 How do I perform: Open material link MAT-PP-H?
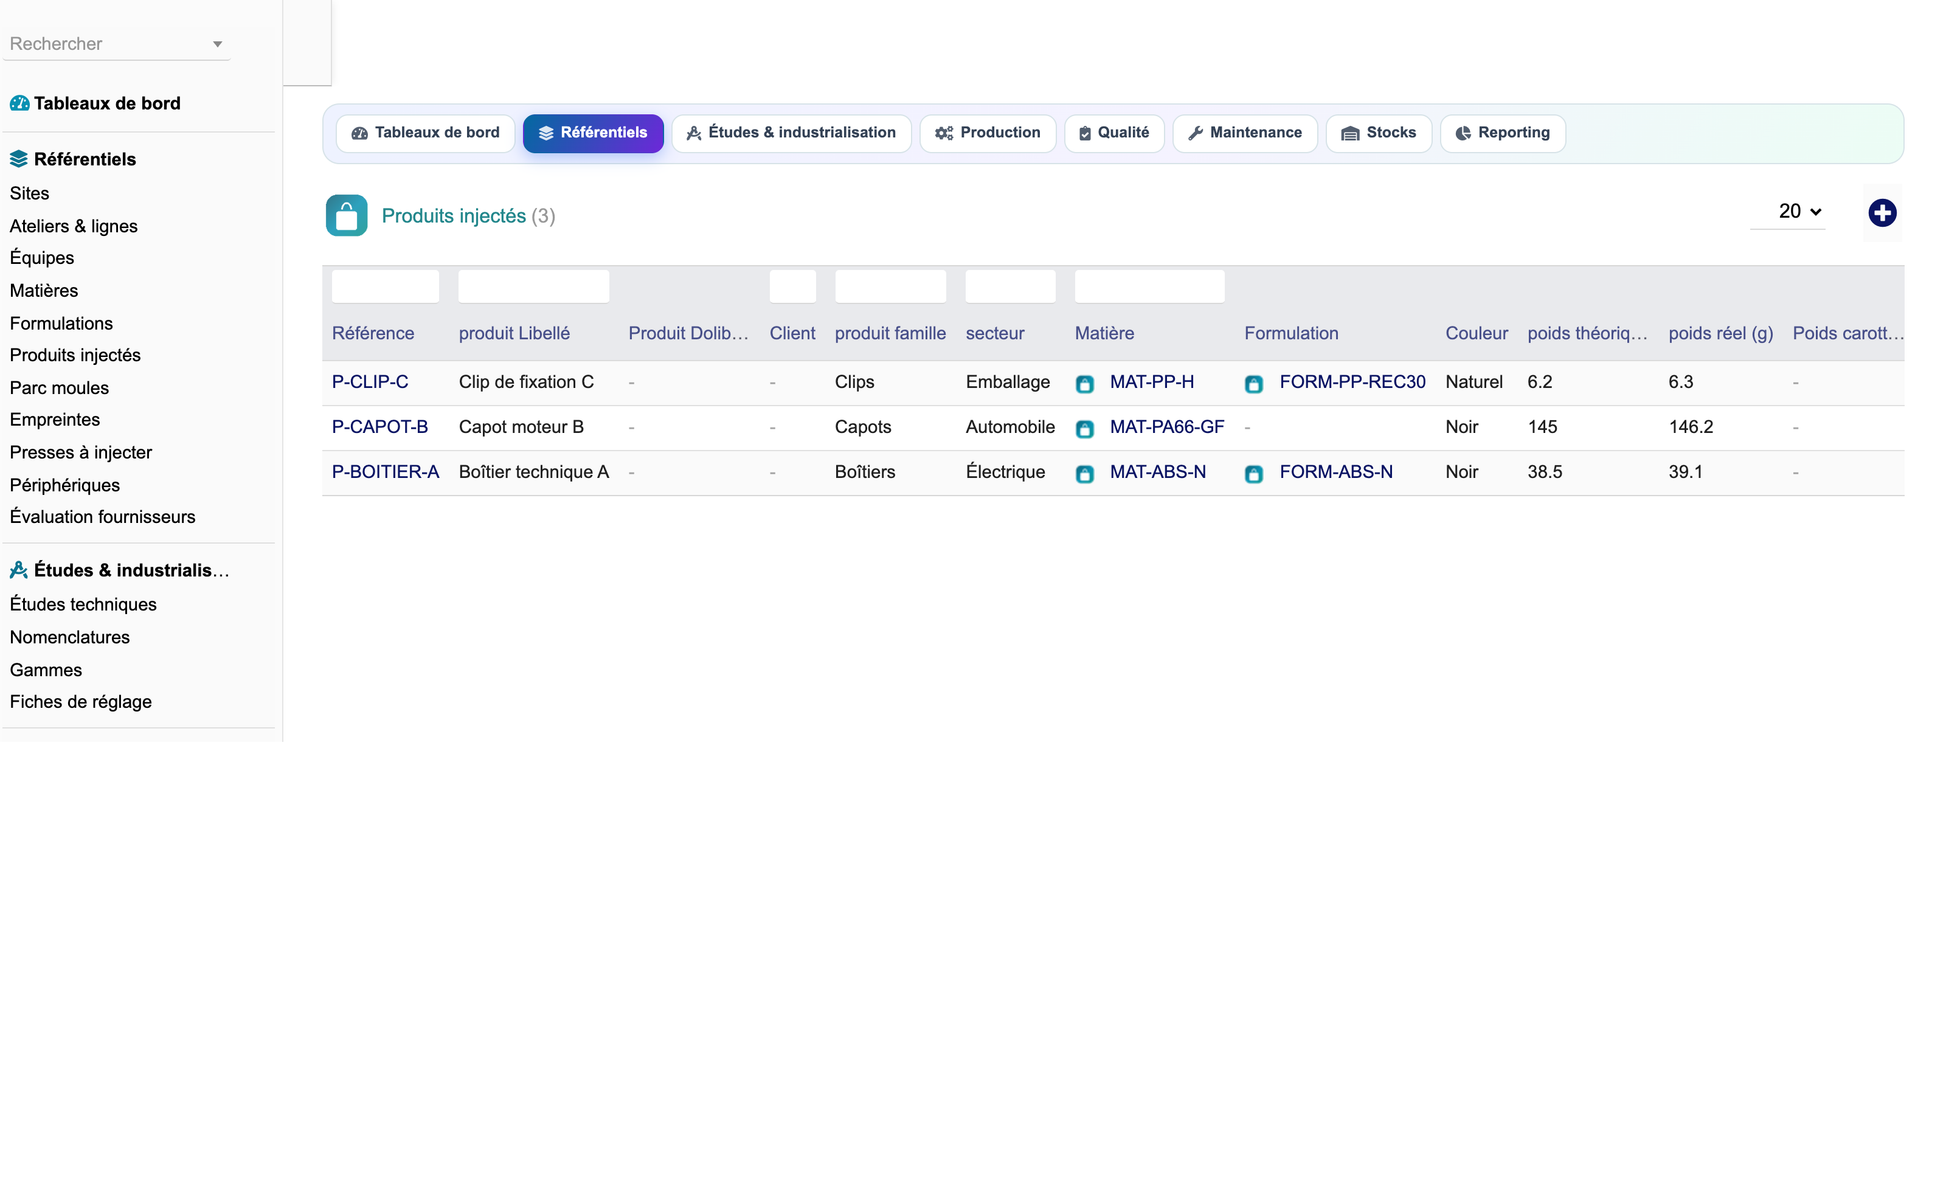1152,382
